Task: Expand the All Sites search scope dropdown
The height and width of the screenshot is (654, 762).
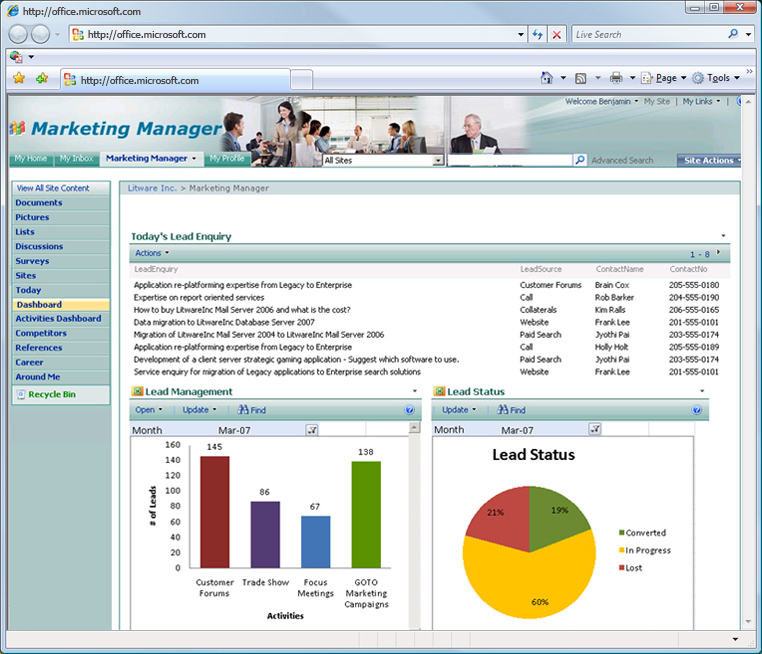Action: [x=438, y=160]
